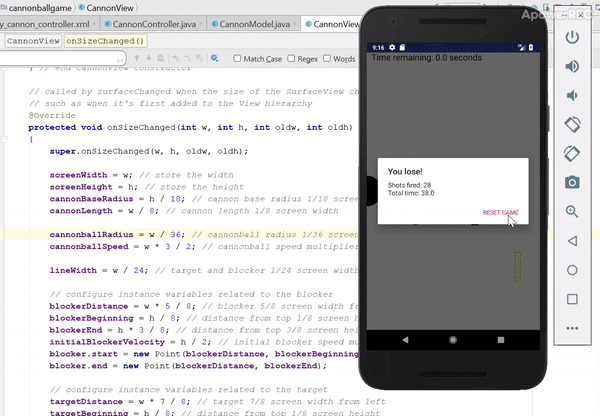Image resolution: width=600 pixels, height=416 pixels.
Task: Click 'Time remaining: 0.0 seconds' text
Action: [x=427, y=58]
